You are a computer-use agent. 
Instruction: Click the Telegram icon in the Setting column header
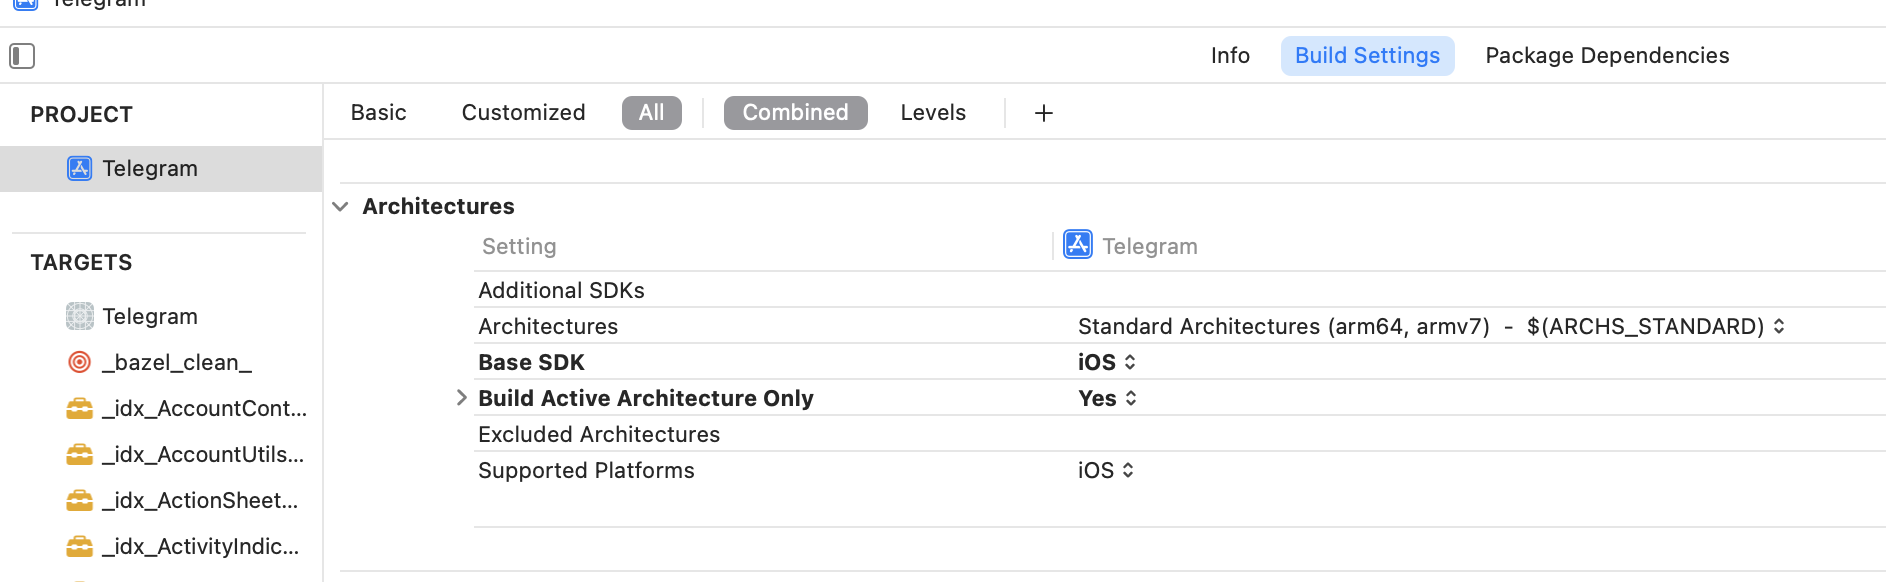(x=1077, y=245)
